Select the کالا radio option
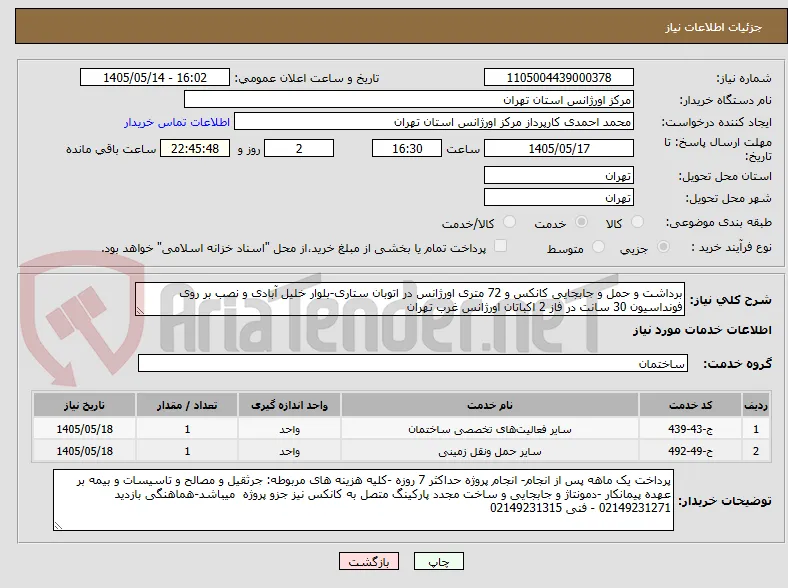The image size is (788, 588). coord(637,222)
